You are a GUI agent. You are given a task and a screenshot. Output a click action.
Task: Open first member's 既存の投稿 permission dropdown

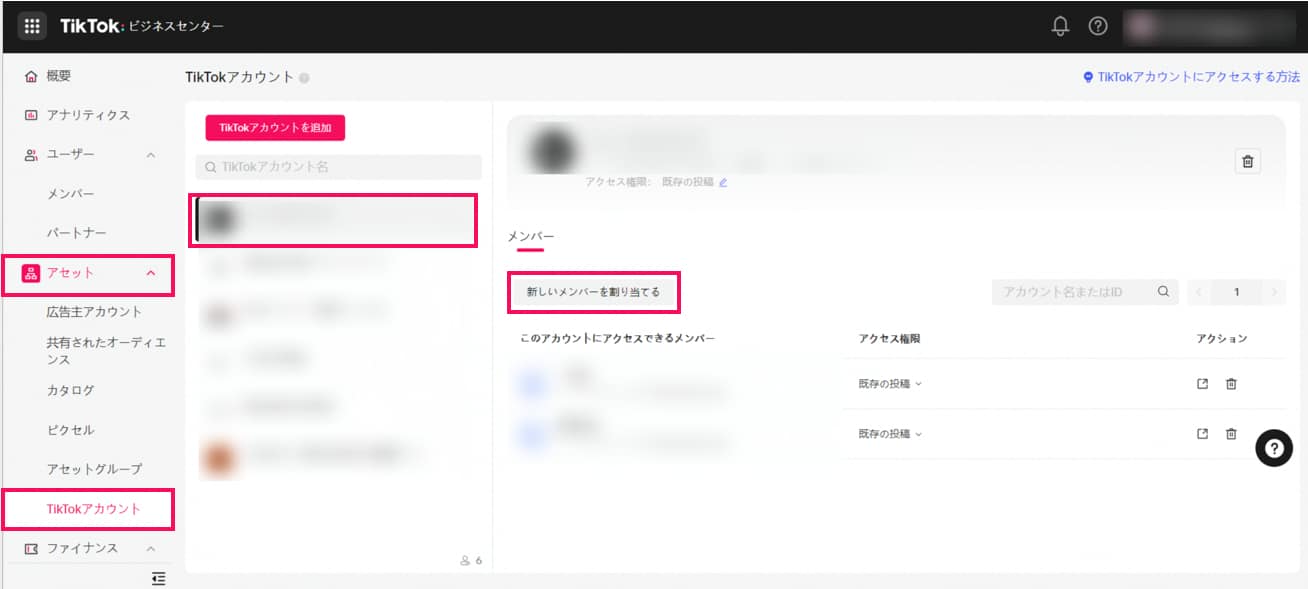[889, 384]
